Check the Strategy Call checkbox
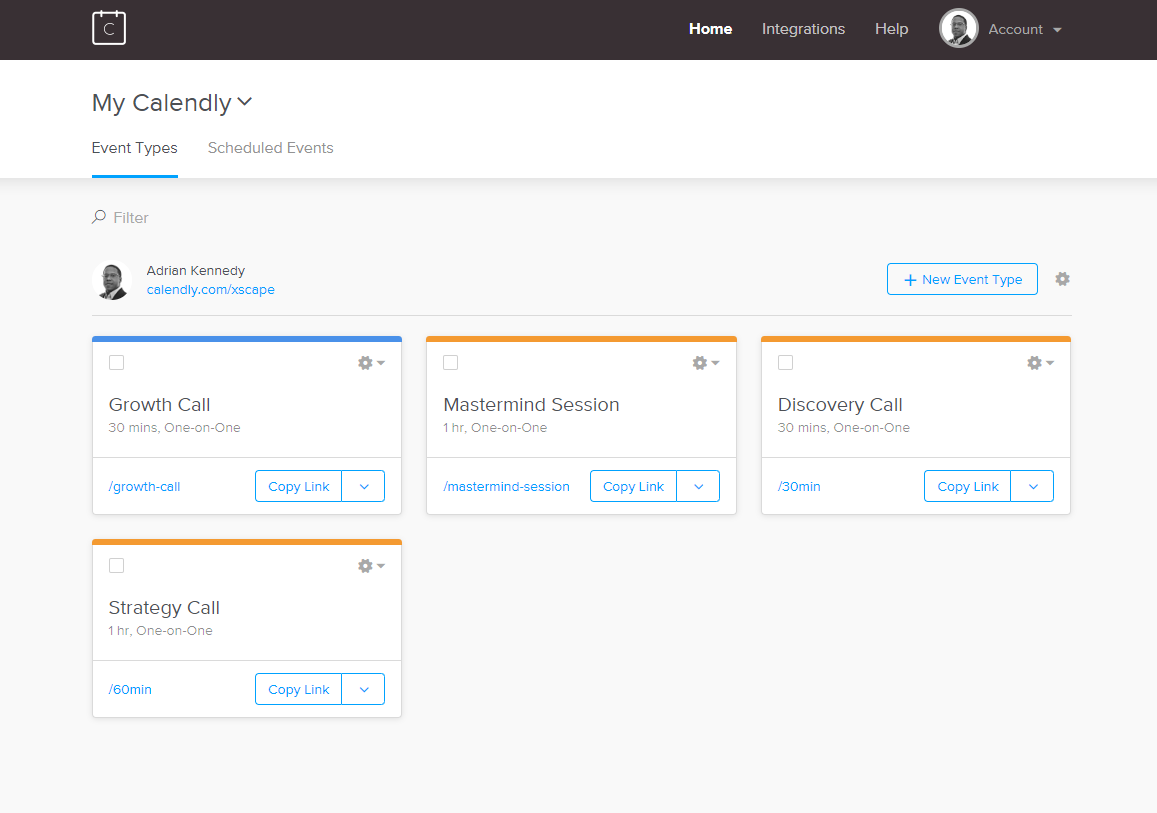 point(117,565)
